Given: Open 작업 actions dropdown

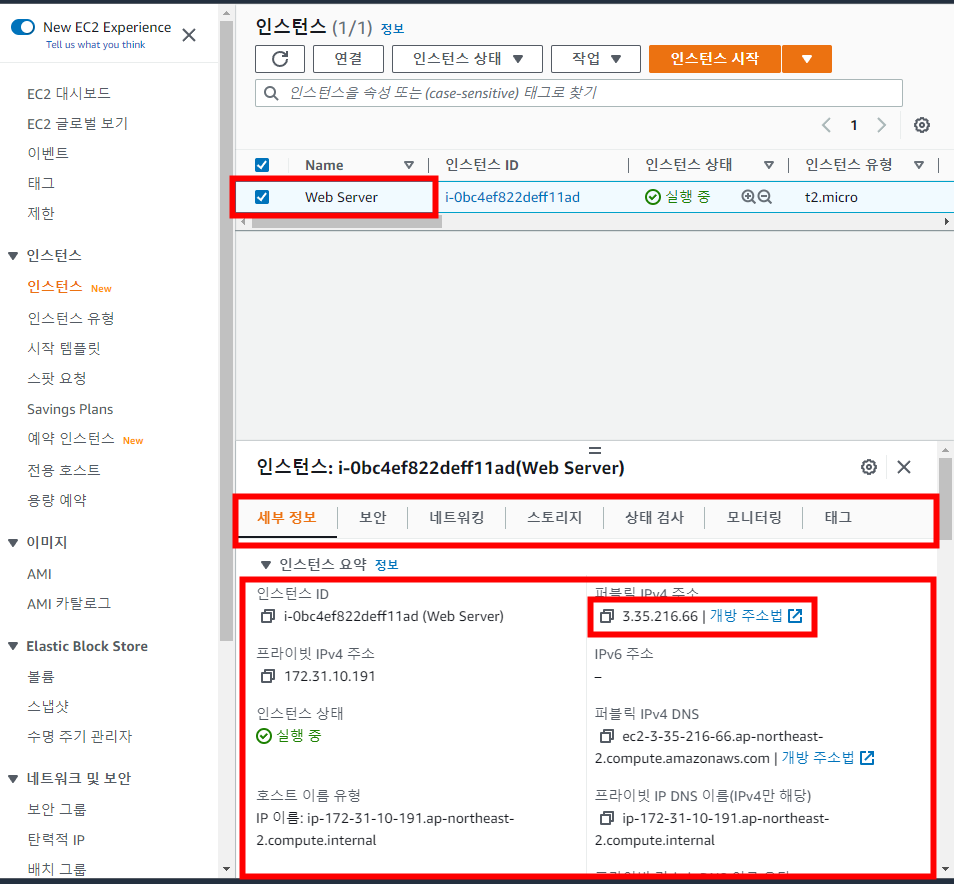Looking at the screenshot, I should (596, 59).
